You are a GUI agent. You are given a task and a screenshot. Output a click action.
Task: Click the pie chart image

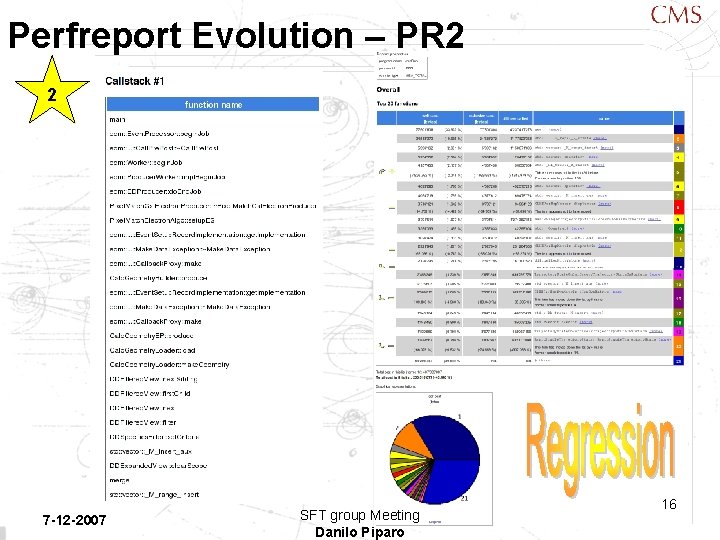pos(434,458)
